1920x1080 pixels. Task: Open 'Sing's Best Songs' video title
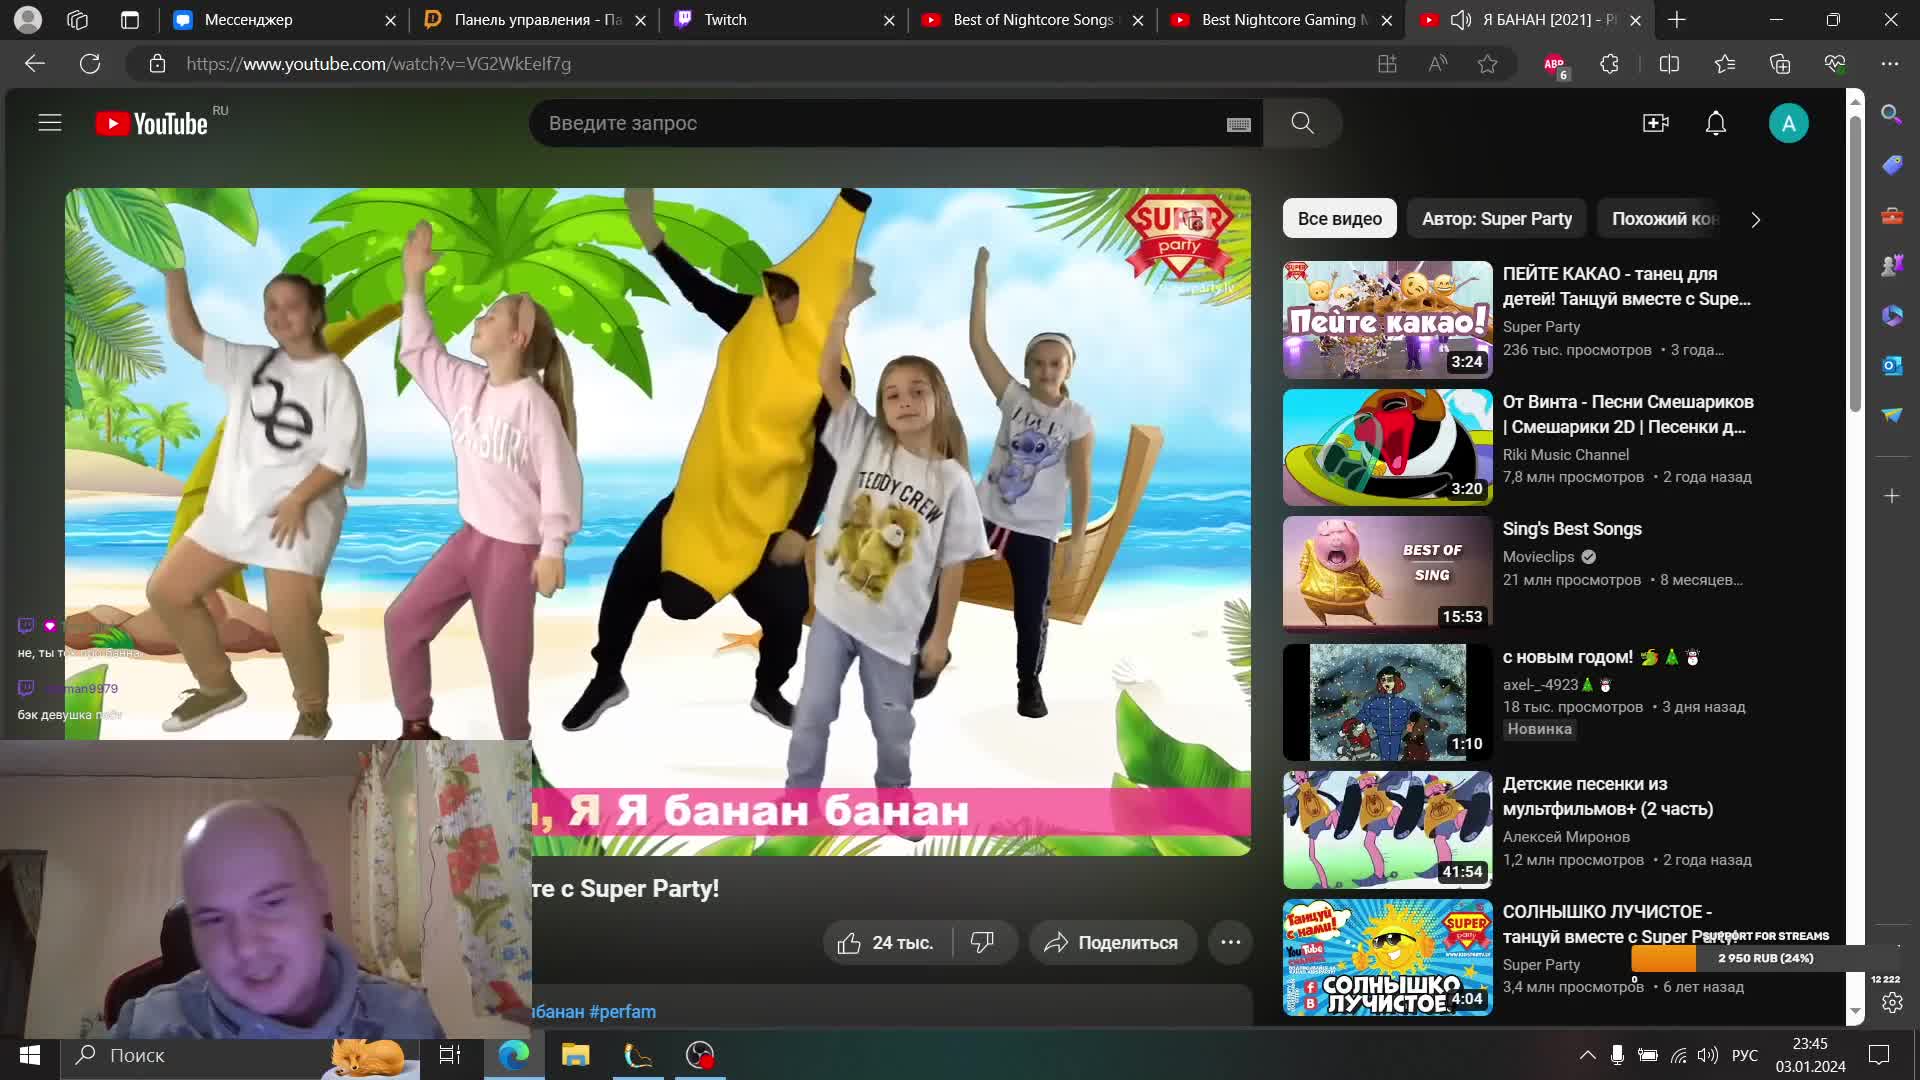coord(1572,528)
